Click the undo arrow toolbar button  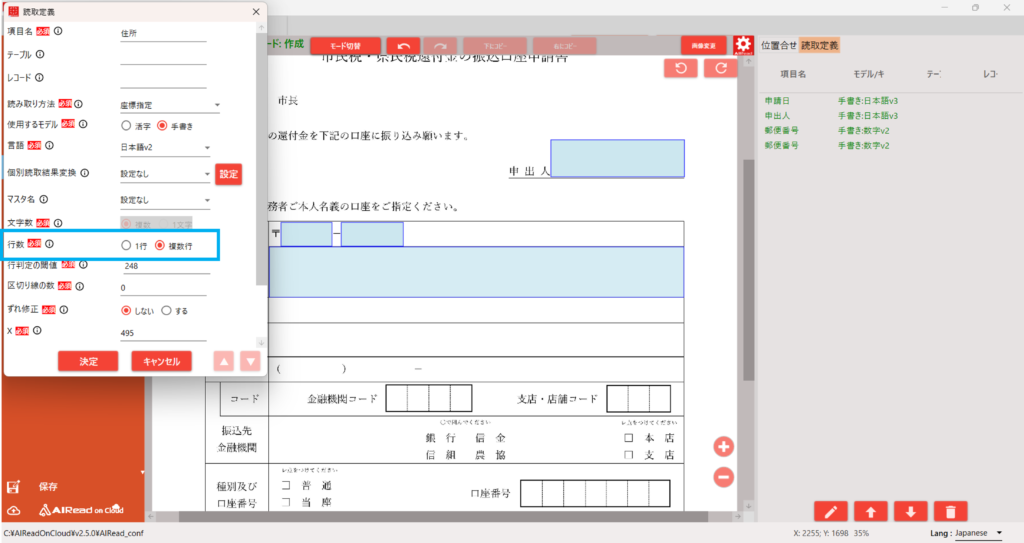(x=404, y=46)
